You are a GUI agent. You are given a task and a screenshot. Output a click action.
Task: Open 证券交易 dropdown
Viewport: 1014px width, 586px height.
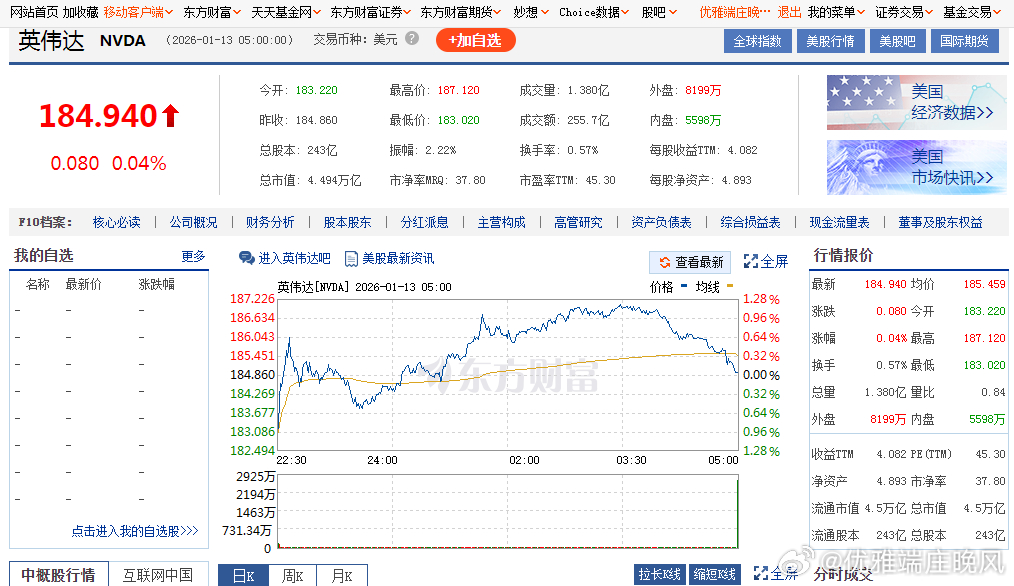[904, 12]
